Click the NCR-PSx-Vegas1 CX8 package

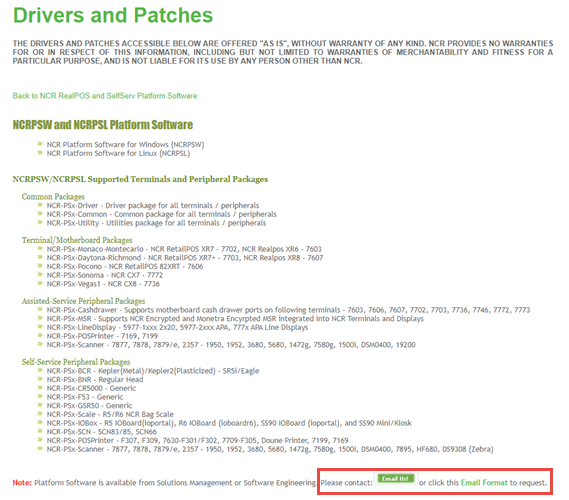103,284
